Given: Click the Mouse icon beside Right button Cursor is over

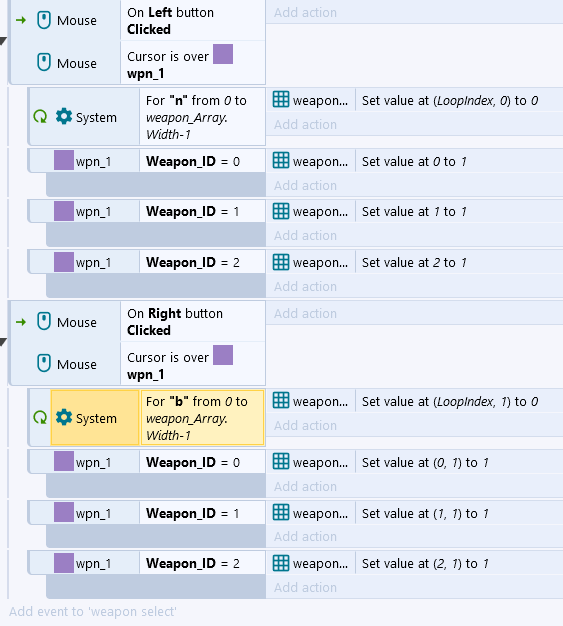Looking at the screenshot, I should (x=44, y=363).
